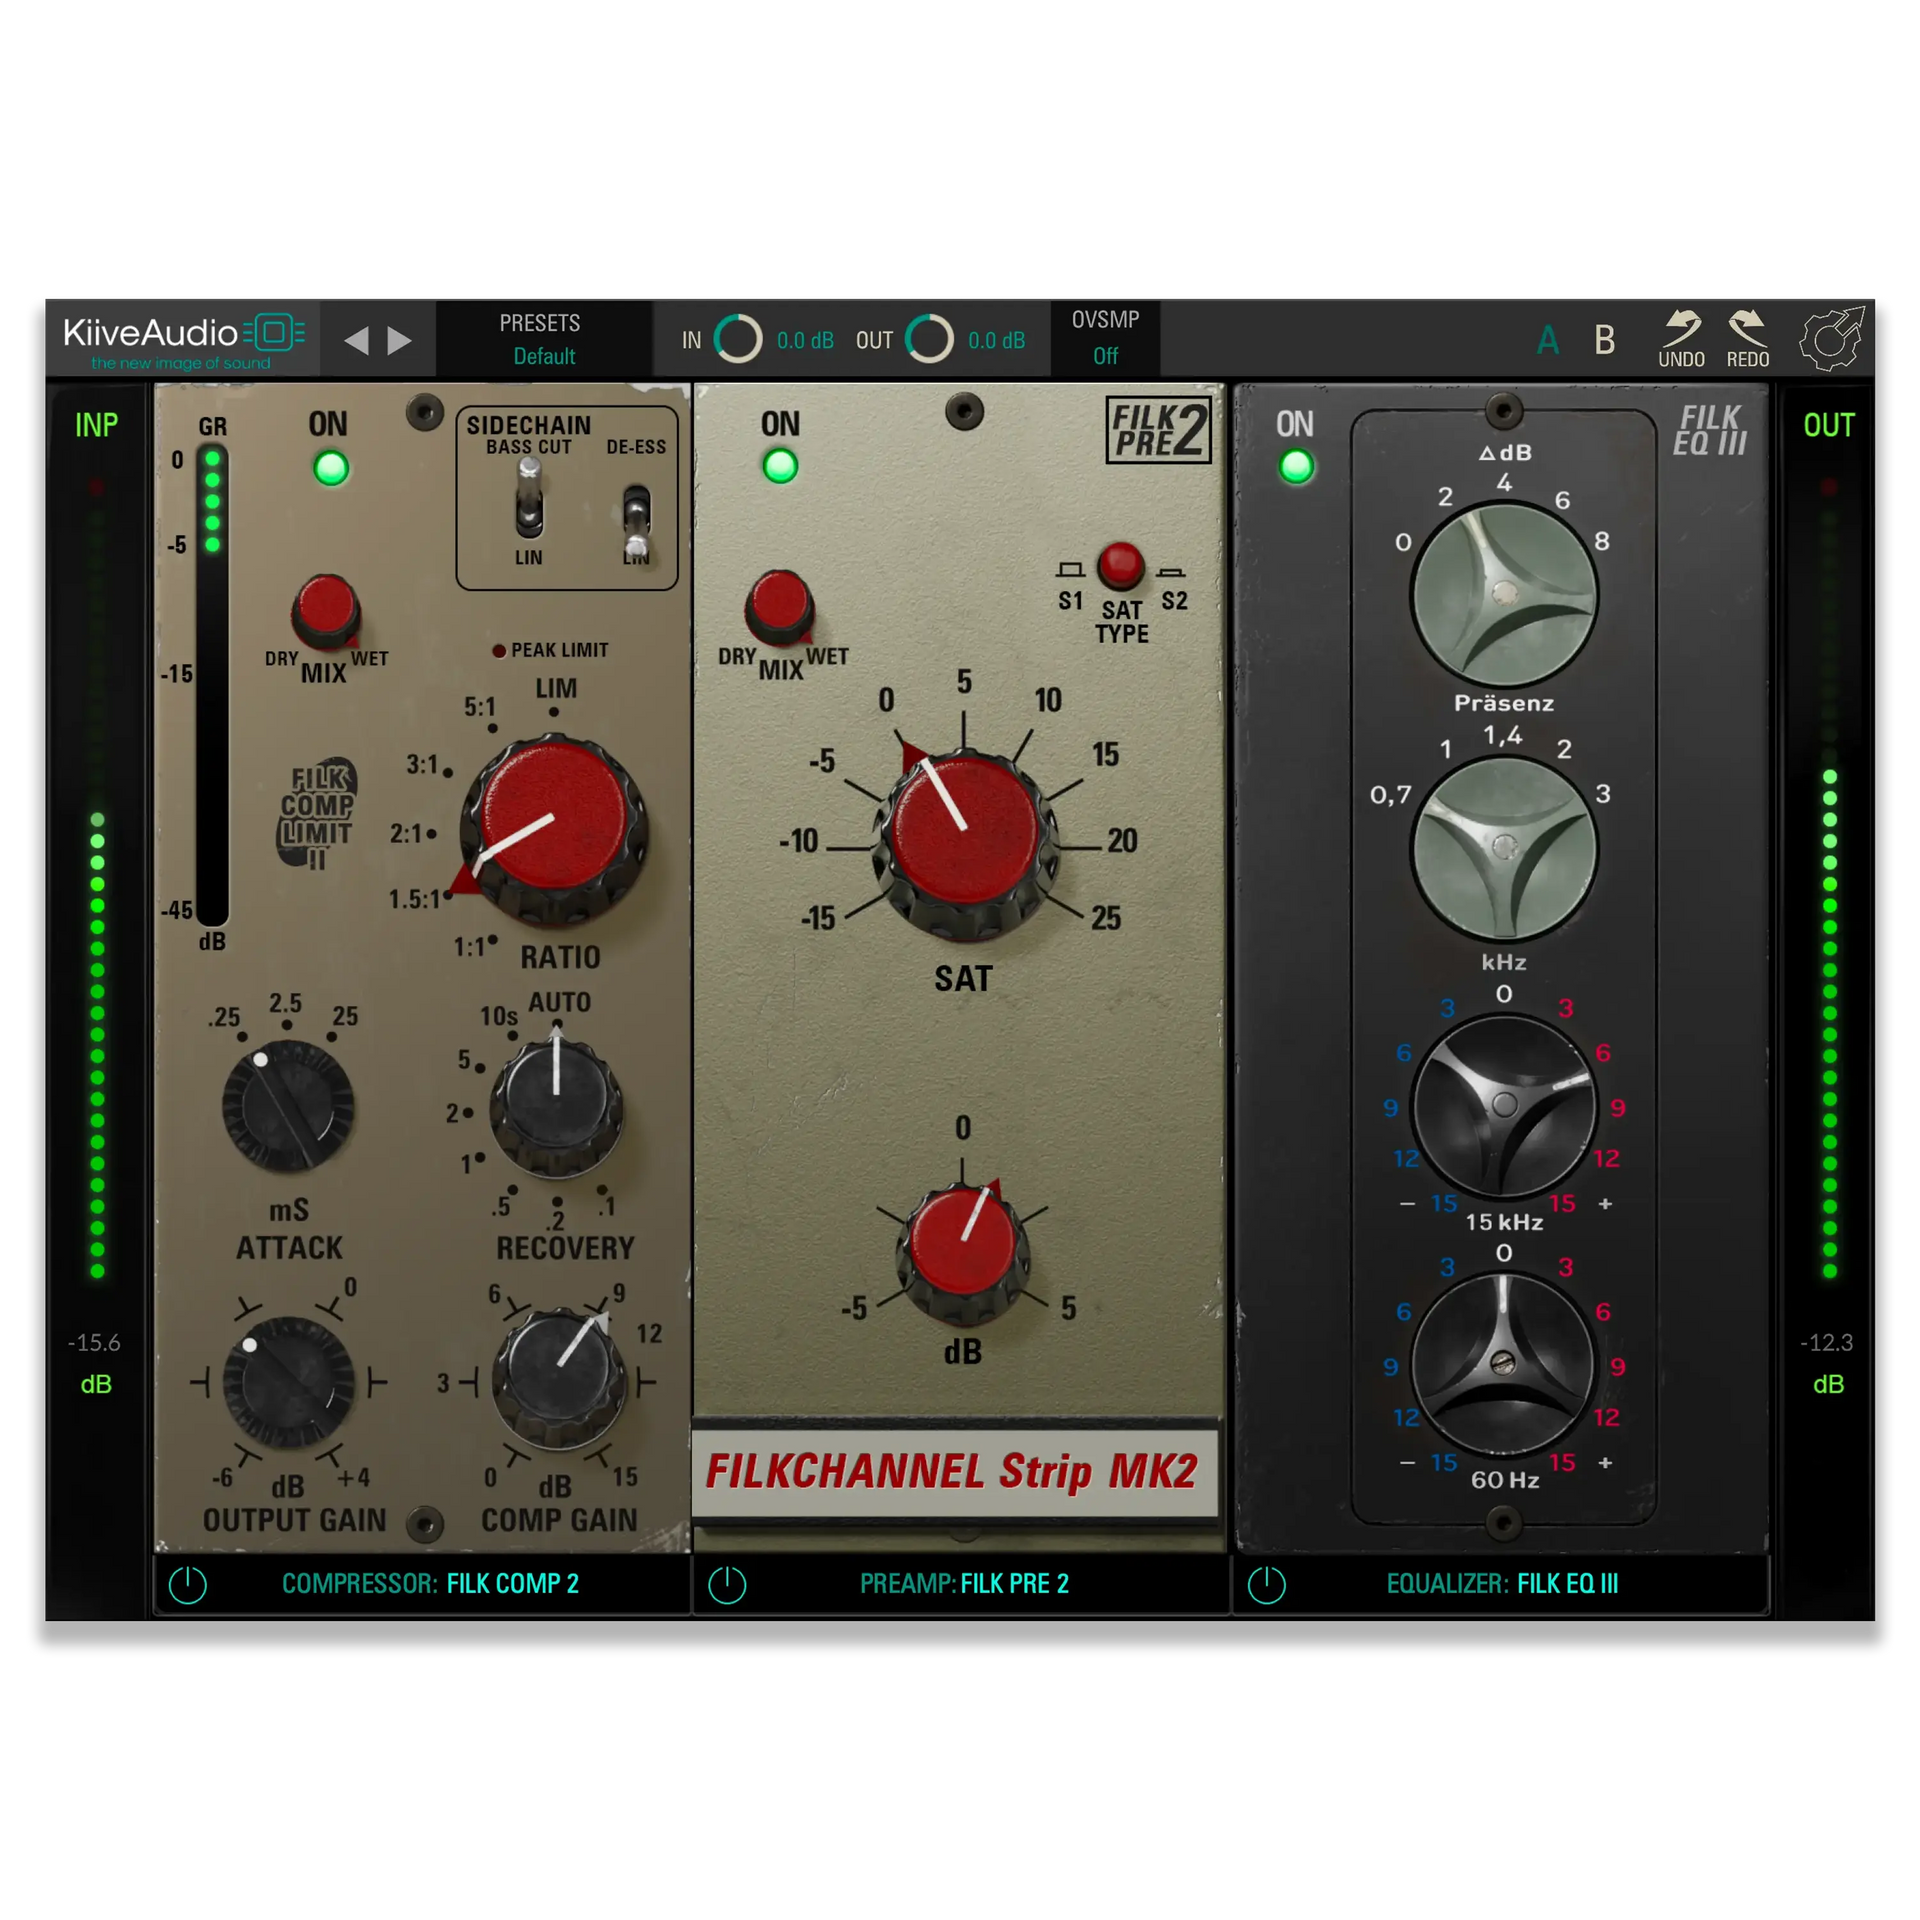
Task: Toggle the compressor ON light
Action: click(331, 467)
